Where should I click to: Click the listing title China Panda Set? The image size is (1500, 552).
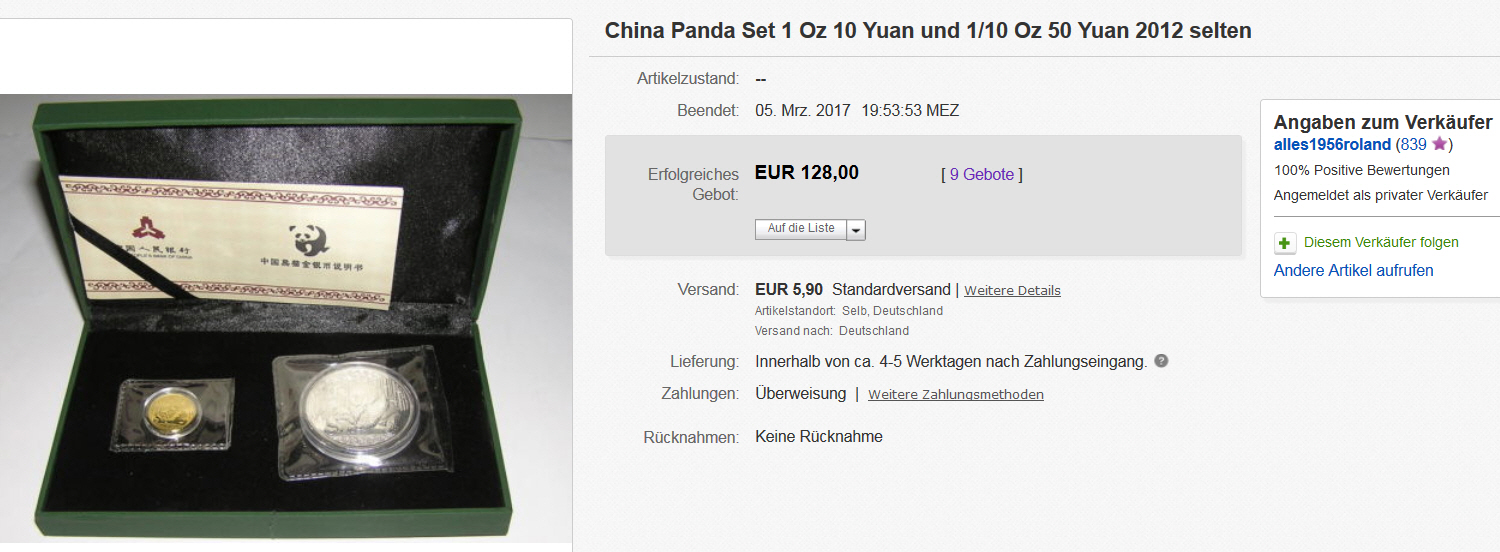click(928, 31)
